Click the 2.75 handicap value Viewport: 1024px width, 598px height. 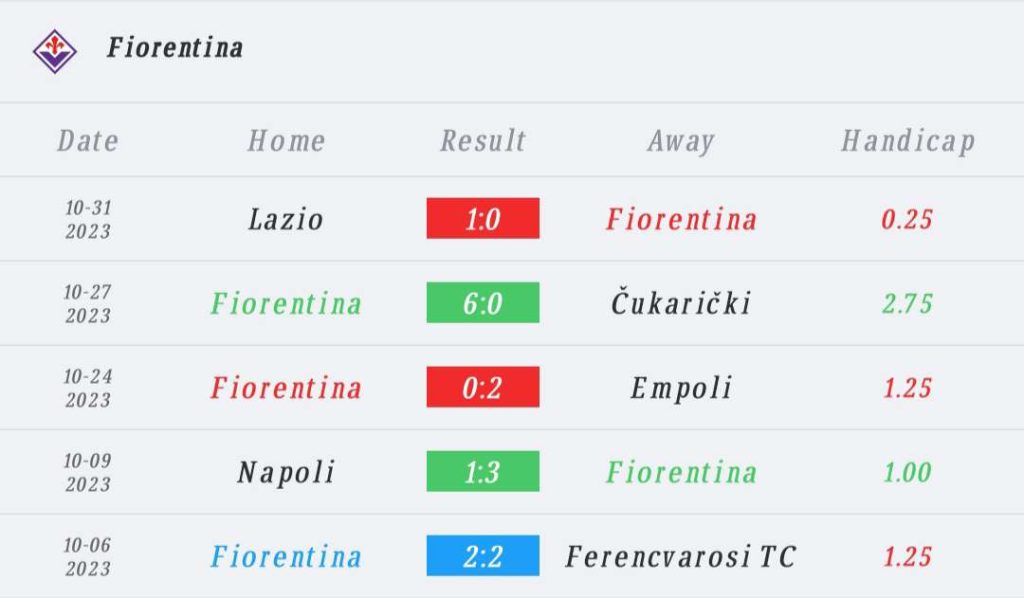coord(907,303)
